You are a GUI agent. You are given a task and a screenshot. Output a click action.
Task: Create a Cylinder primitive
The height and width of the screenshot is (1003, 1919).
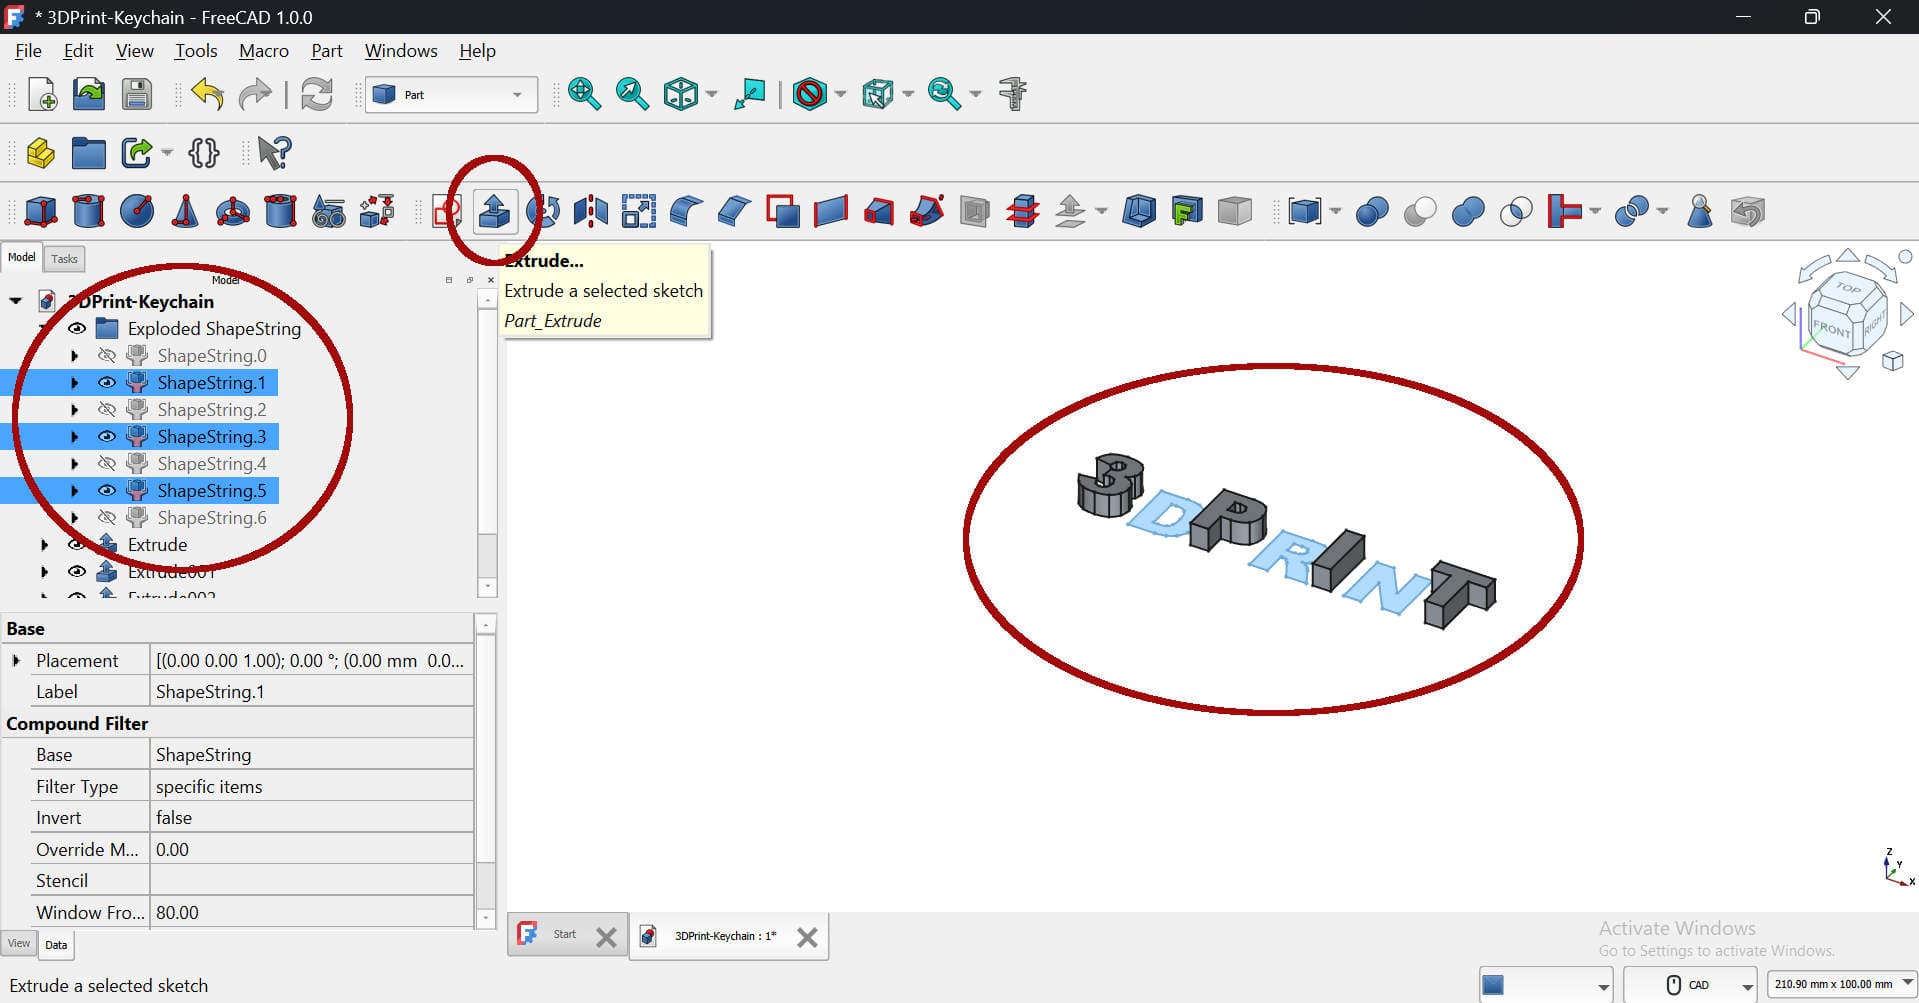click(x=89, y=211)
